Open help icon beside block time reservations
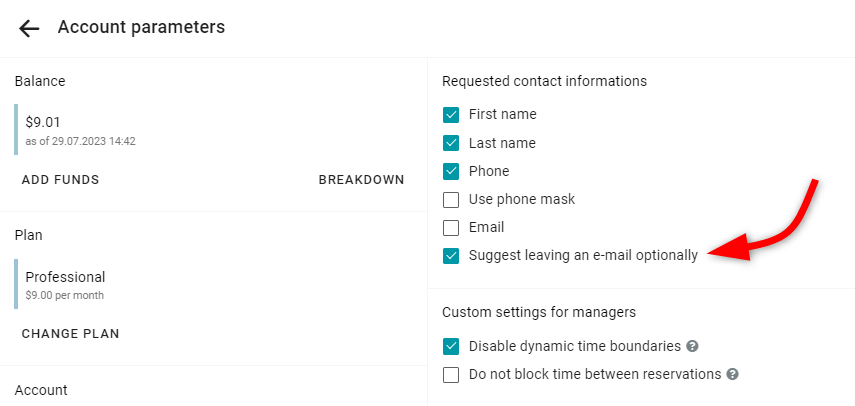This screenshot has height=406, width=855. (x=733, y=374)
